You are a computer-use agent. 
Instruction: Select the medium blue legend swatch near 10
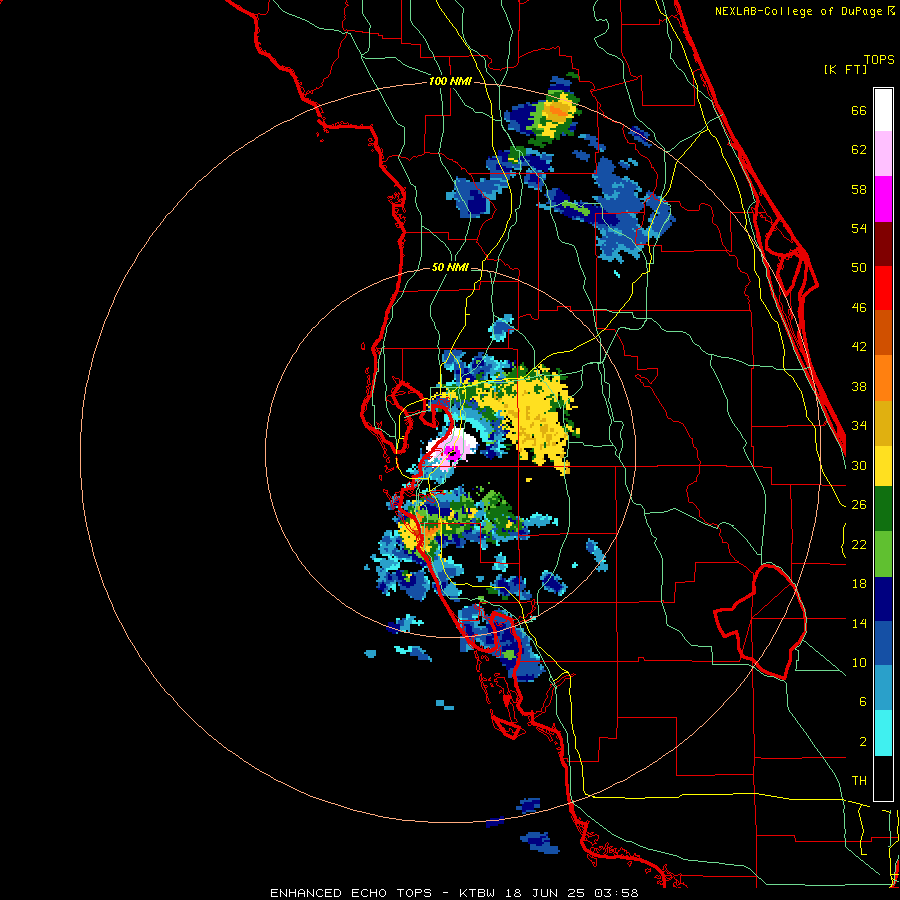pyautogui.click(x=883, y=644)
